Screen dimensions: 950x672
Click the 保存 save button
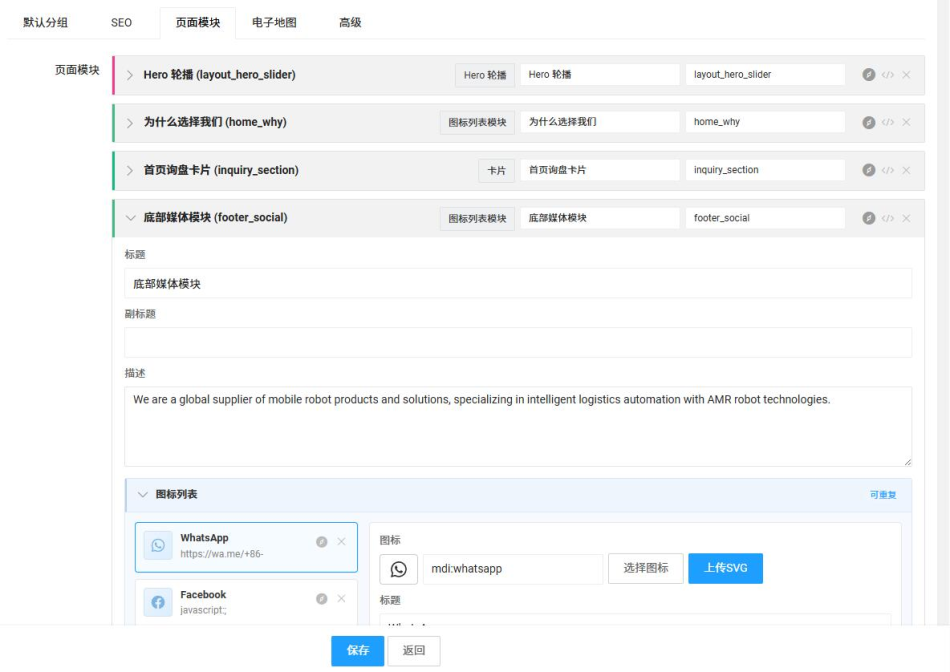(357, 651)
